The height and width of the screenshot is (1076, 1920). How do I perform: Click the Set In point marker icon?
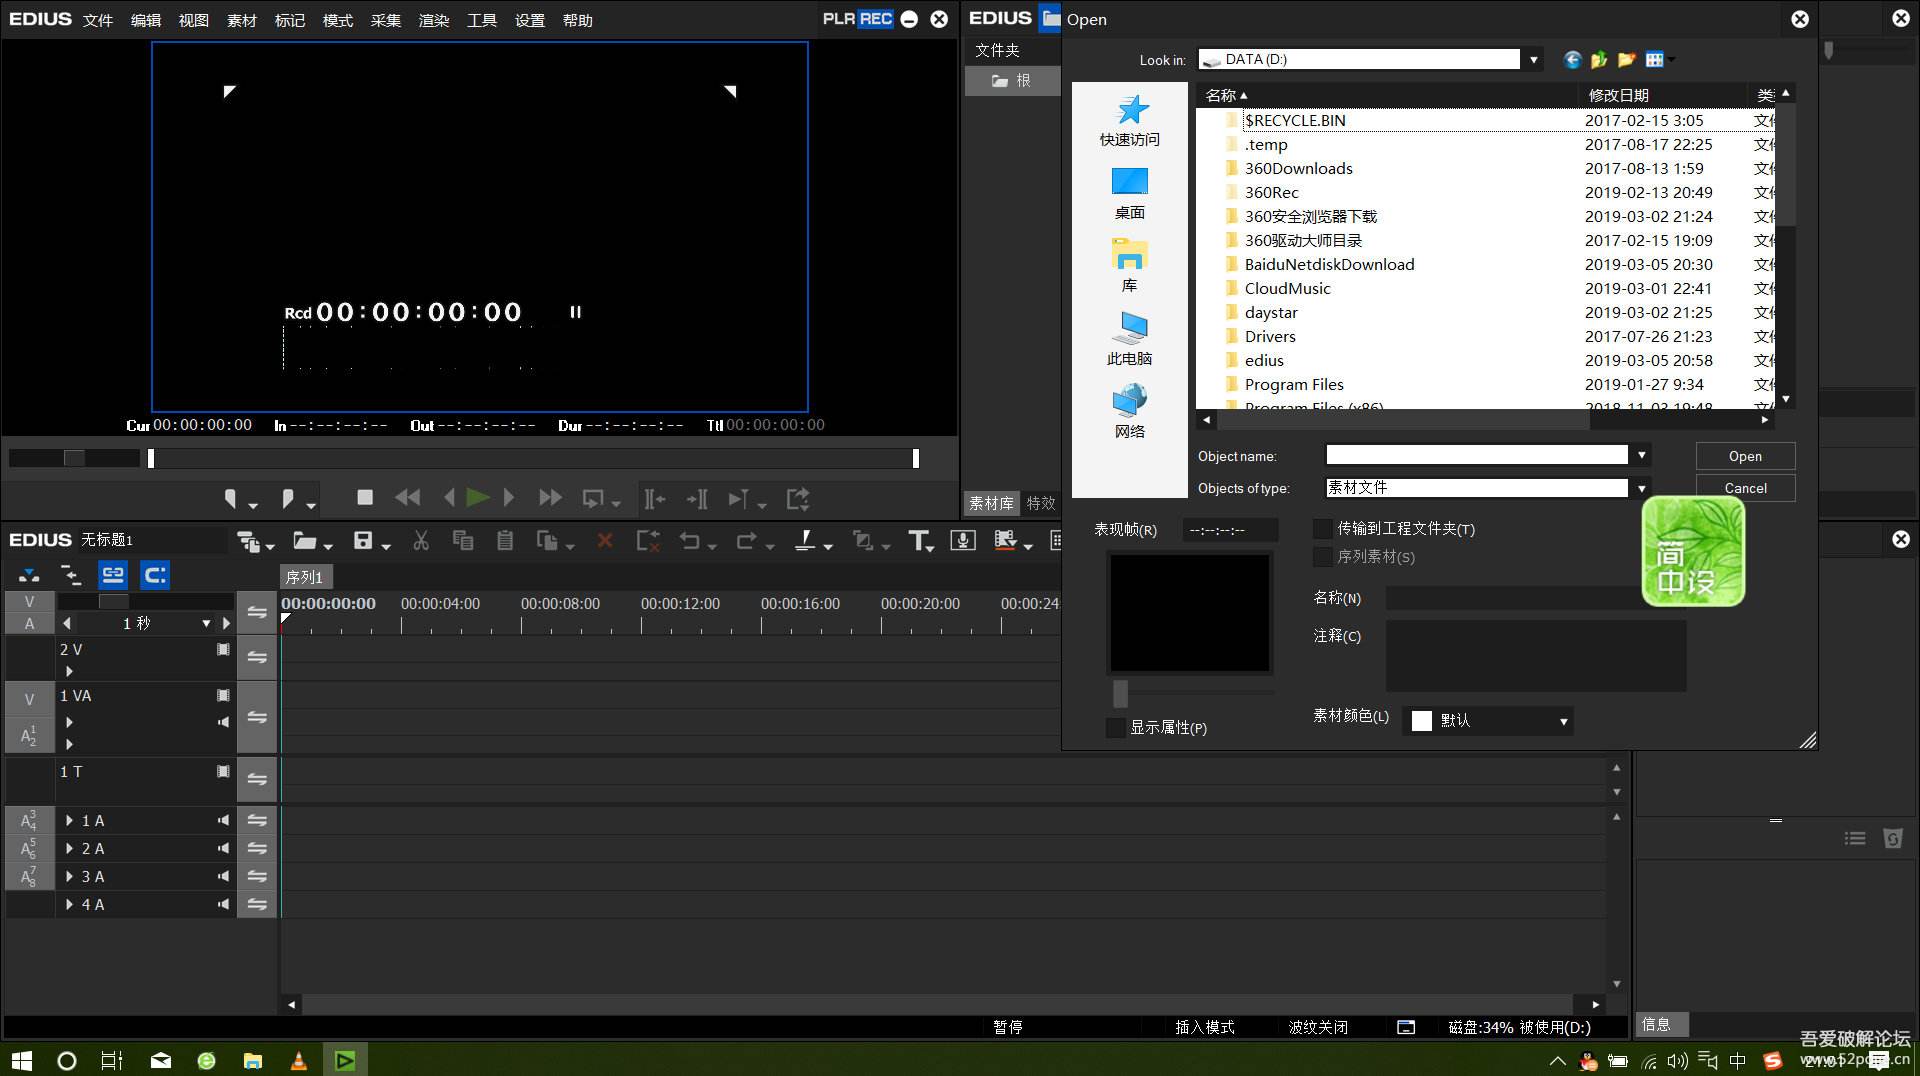coord(230,498)
